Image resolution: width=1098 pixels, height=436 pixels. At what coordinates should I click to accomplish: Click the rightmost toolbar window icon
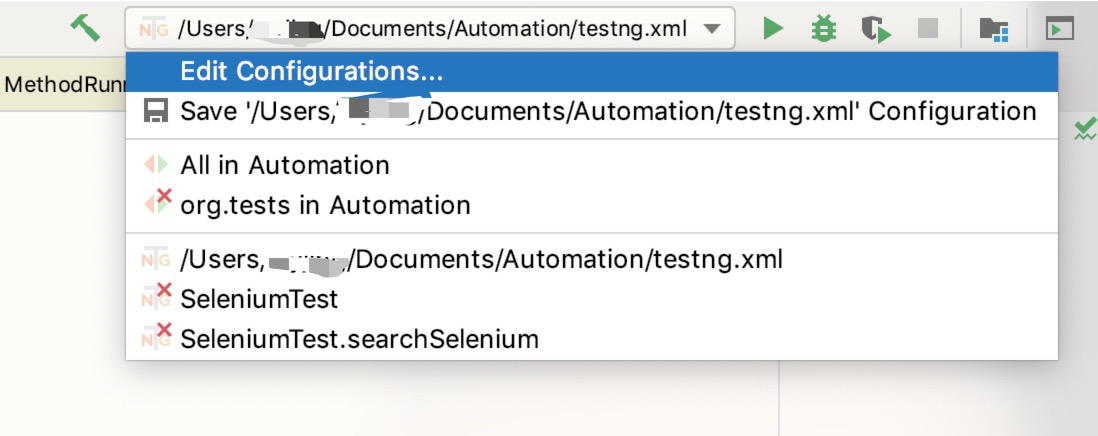click(x=1059, y=29)
